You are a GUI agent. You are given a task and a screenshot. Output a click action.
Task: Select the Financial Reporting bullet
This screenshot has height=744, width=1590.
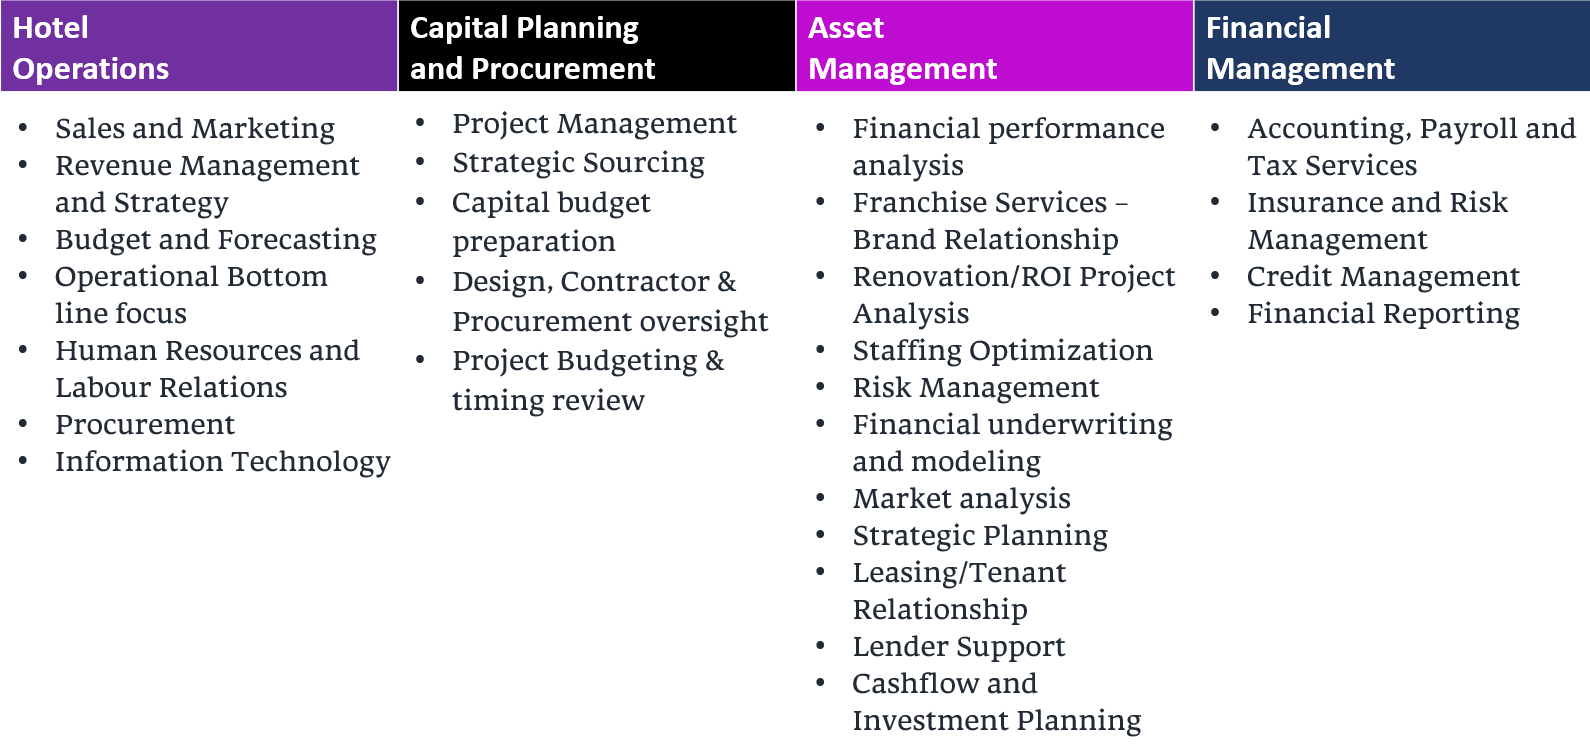pyautogui.click(x=1383, y=314)
